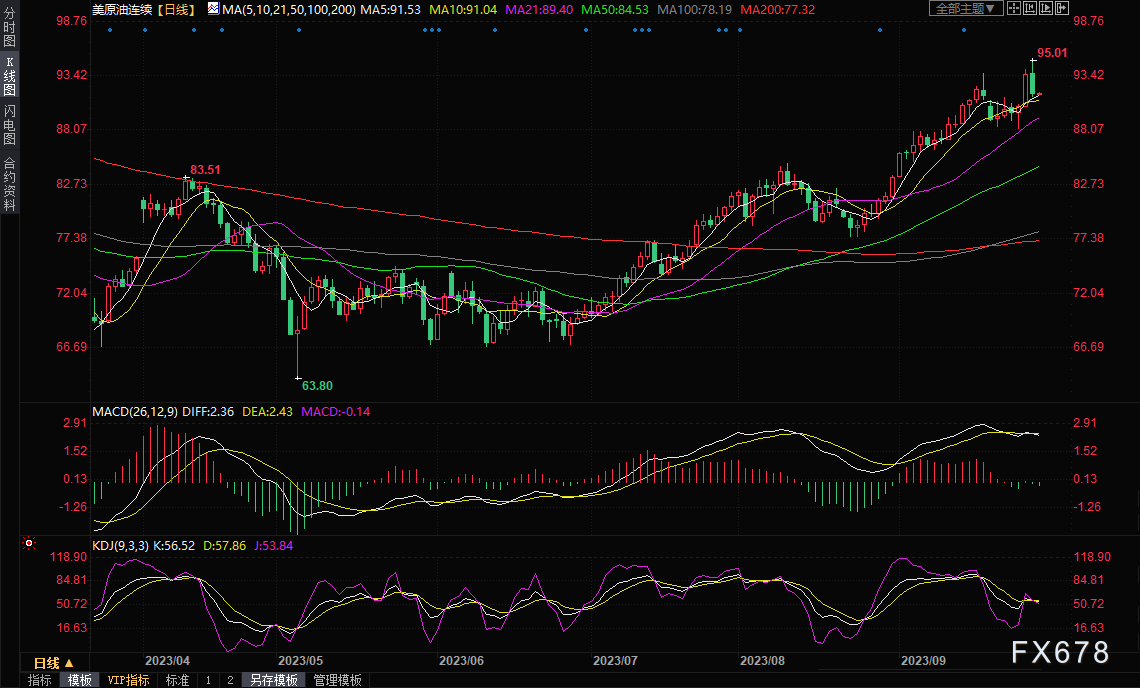Click the MACD(26,12,9) indicator label

135,412
